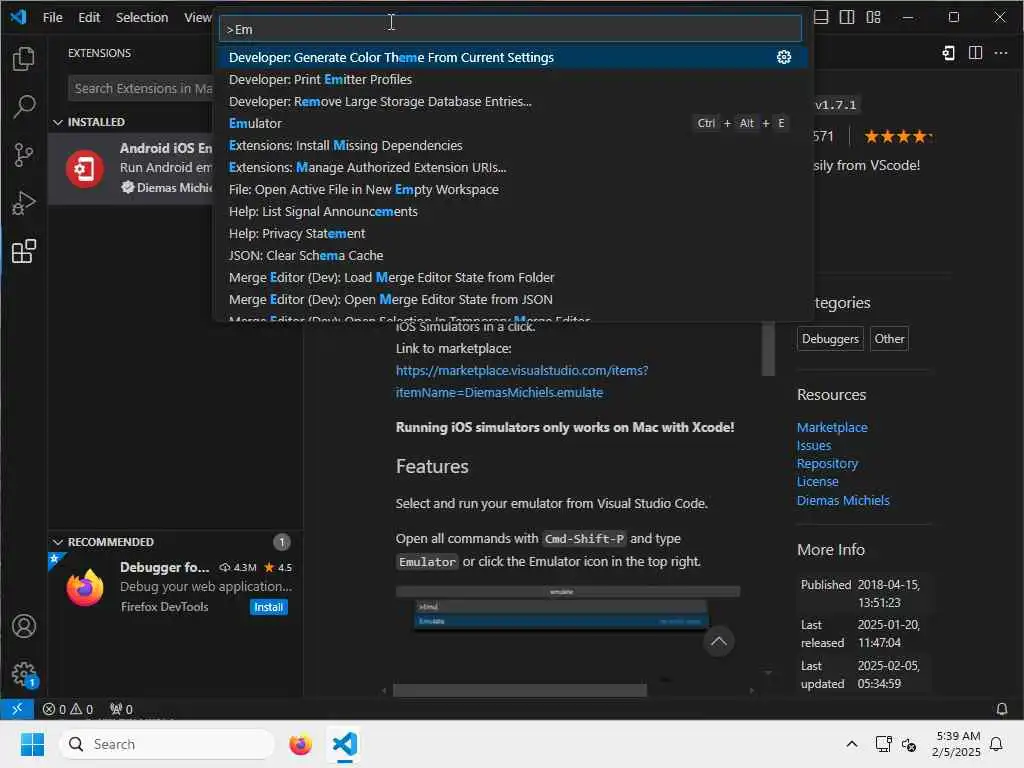The image size is (1024, 768).
Task: Open the License resource link
Action: pyautogui.click(x=817, y=482)
